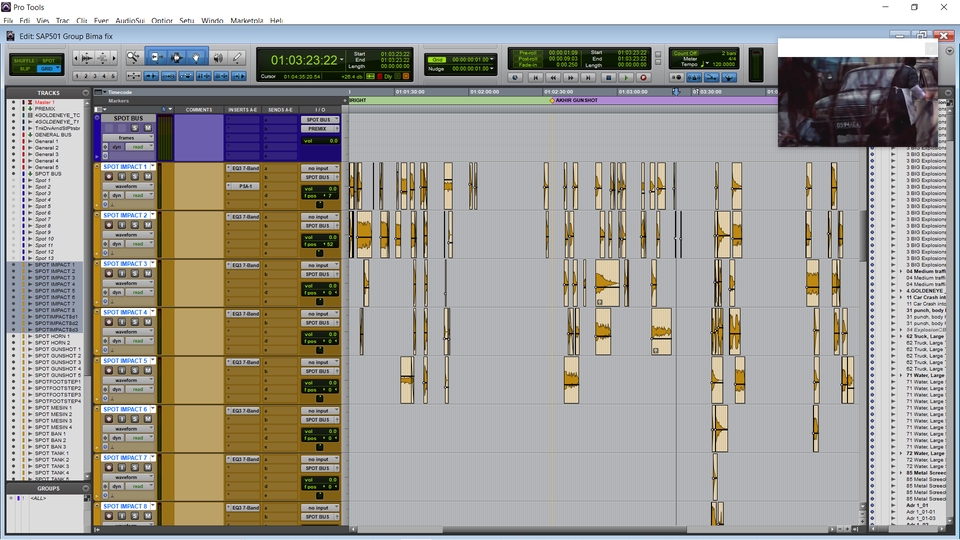Solo the SPOT BUS track

(x=135, y=128)
